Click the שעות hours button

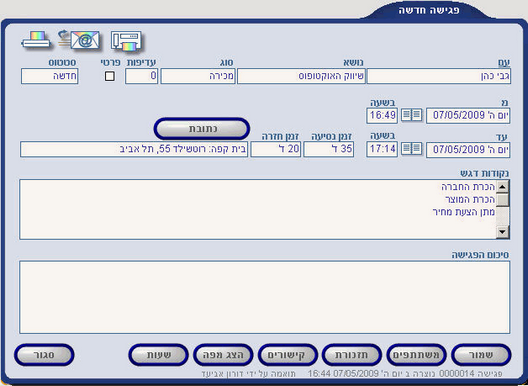click(158, 355)
